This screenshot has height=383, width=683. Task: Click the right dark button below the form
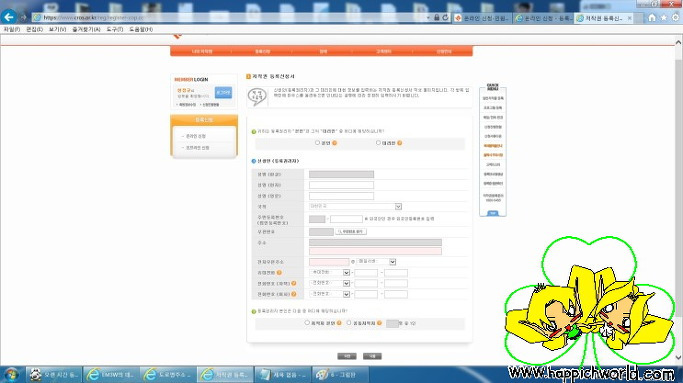tap(372, 356)
